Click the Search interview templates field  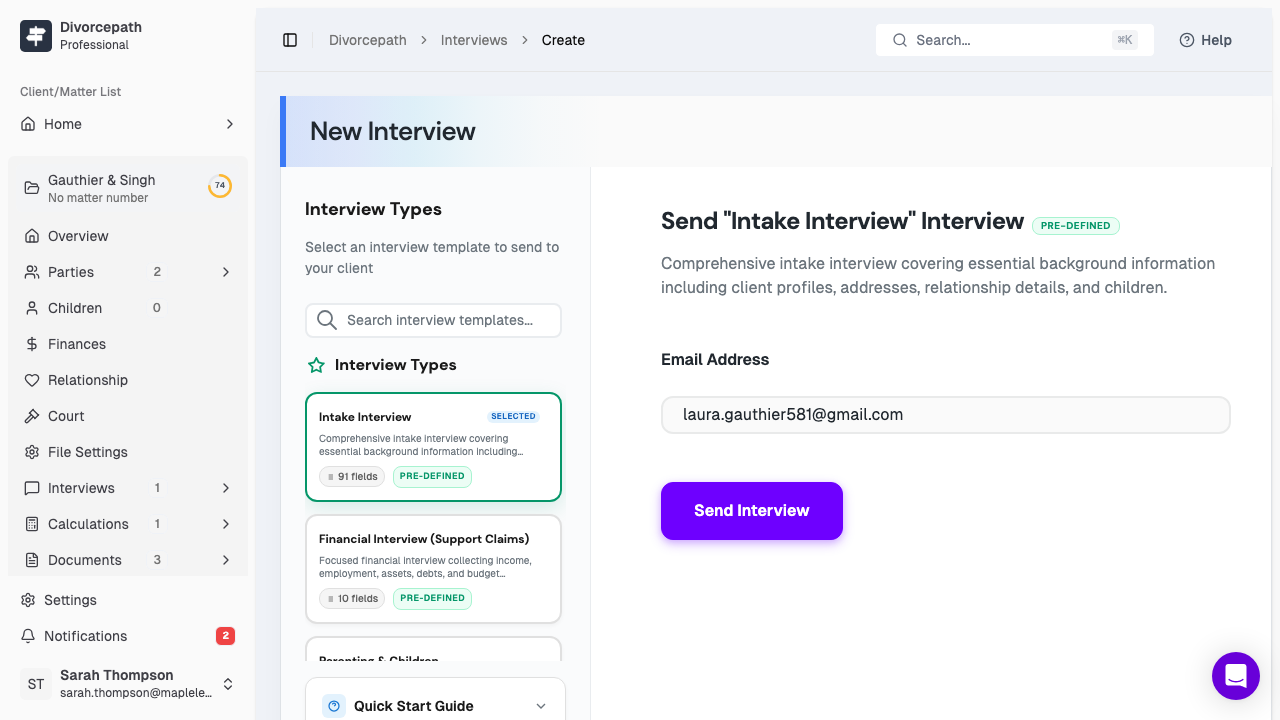[433, 320]
